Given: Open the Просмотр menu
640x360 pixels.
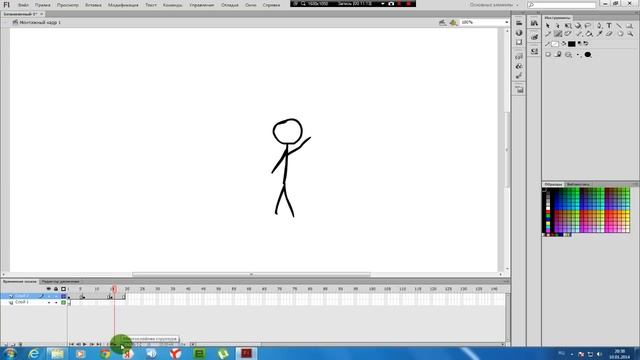Looking at the screenshot, I should click(68, 5).
